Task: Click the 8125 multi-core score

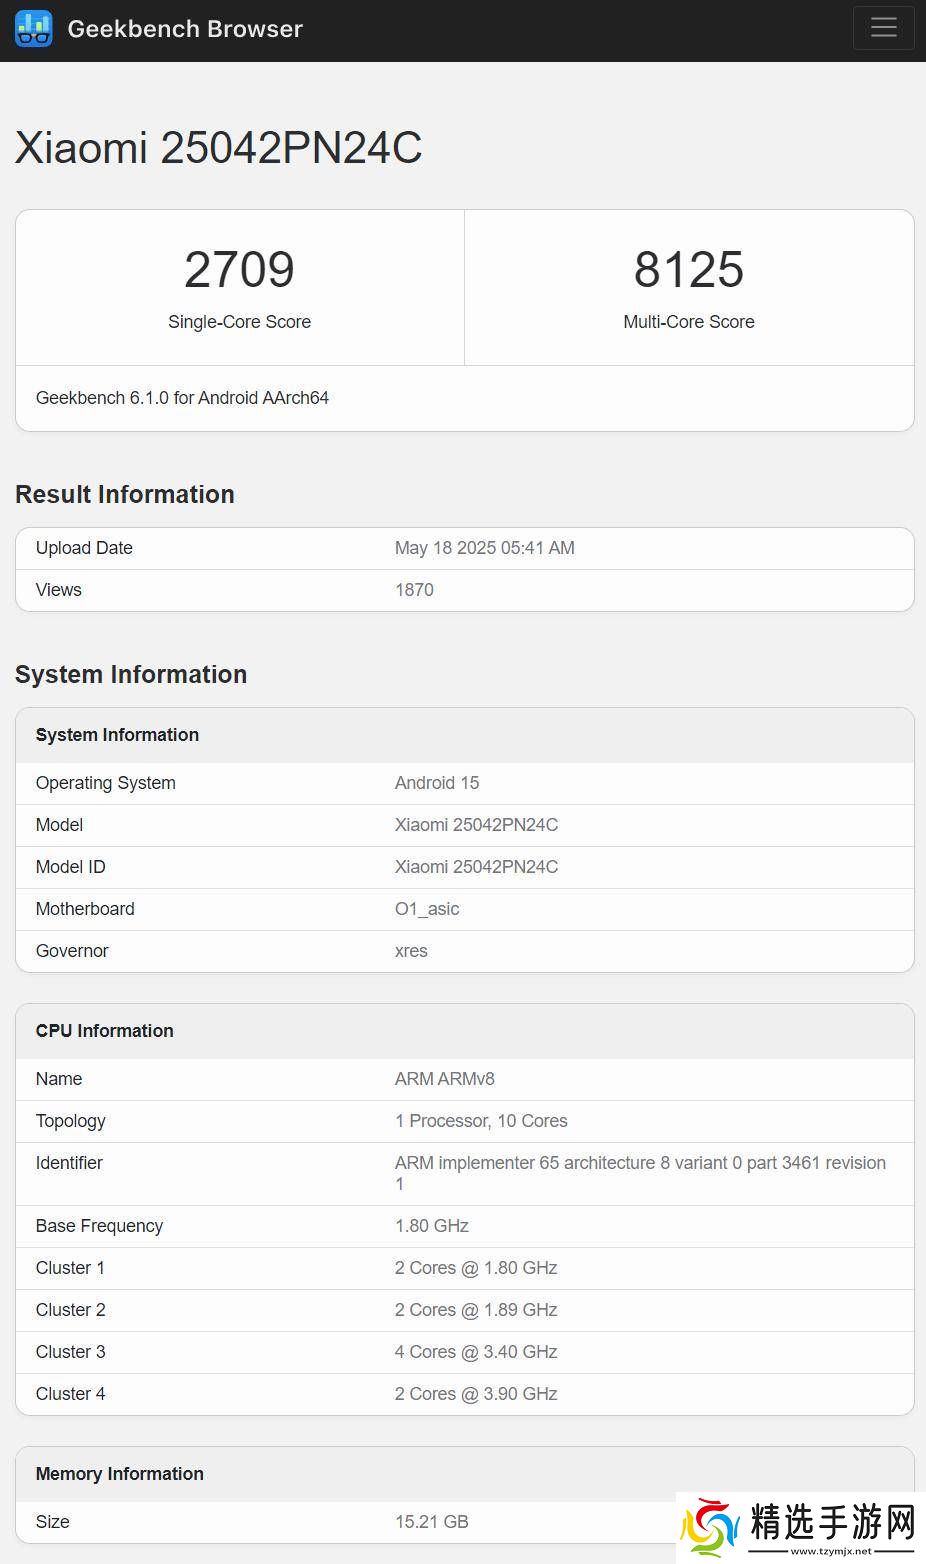Action: click(689, 270)
